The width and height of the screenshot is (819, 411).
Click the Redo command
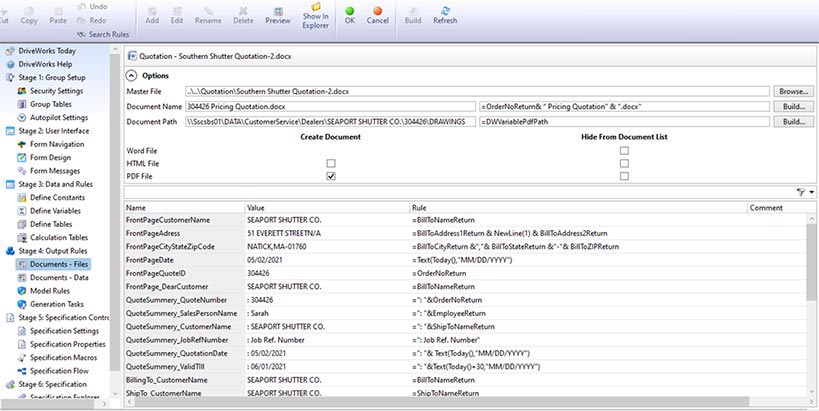click(91, 20)
